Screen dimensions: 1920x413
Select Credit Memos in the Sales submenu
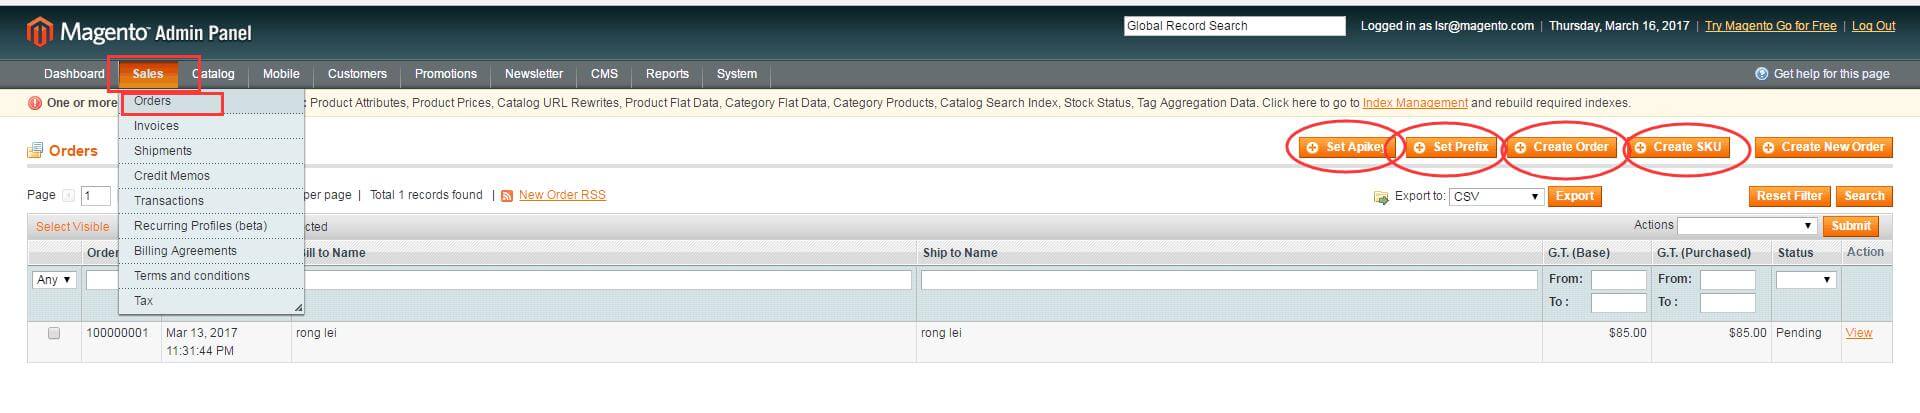click(x=211, y=176)
